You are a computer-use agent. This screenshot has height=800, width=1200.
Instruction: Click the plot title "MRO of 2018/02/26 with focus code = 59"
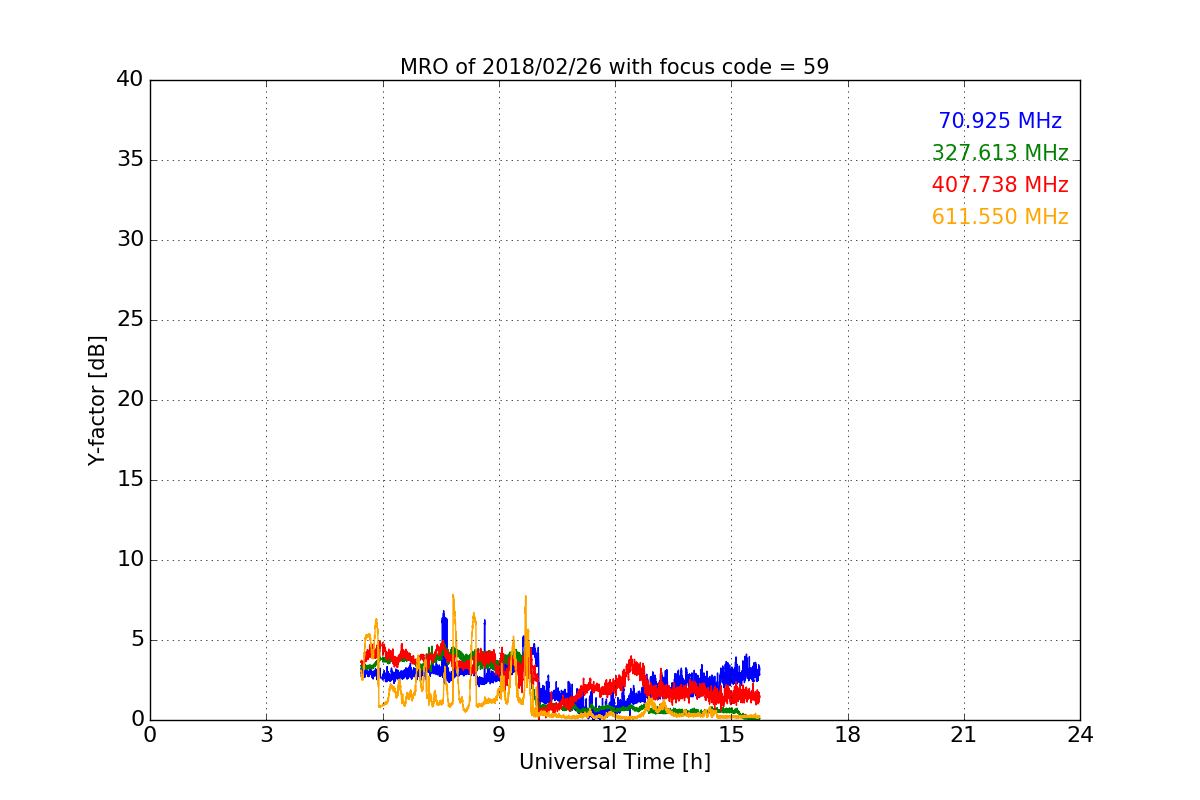[x=614, y=67]
